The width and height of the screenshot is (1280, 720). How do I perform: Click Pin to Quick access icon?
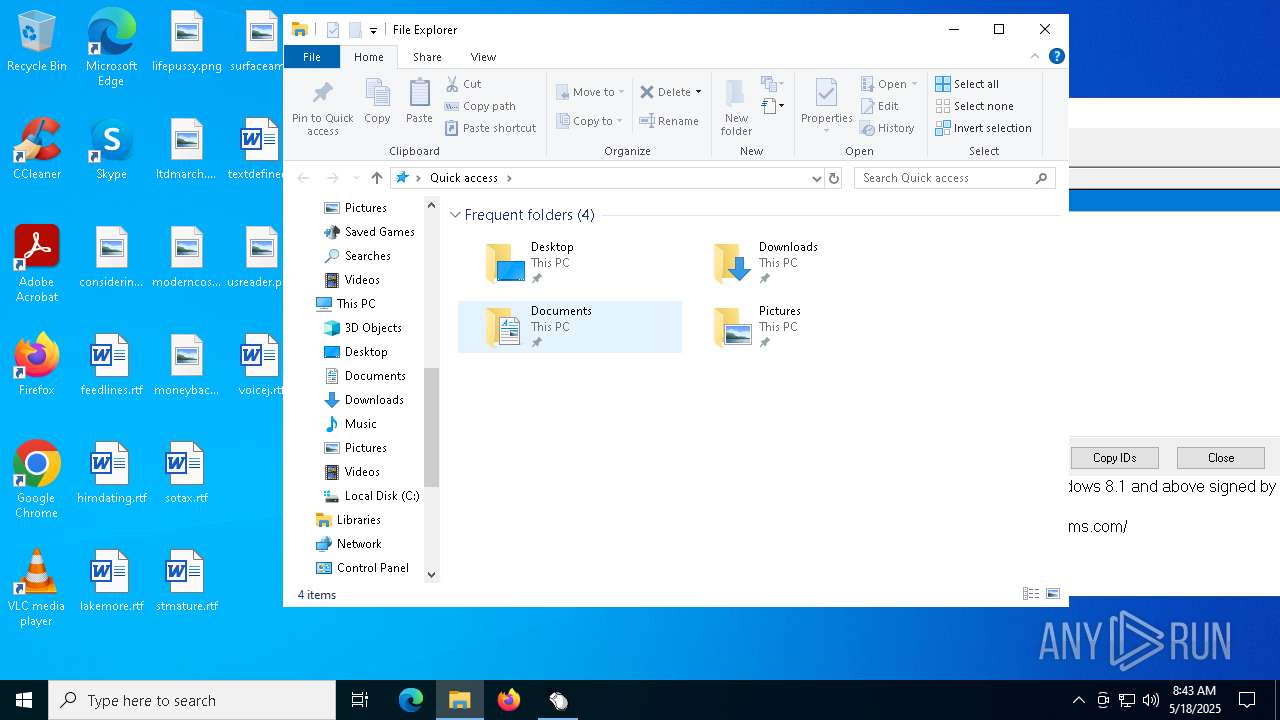tap(322, 108)
